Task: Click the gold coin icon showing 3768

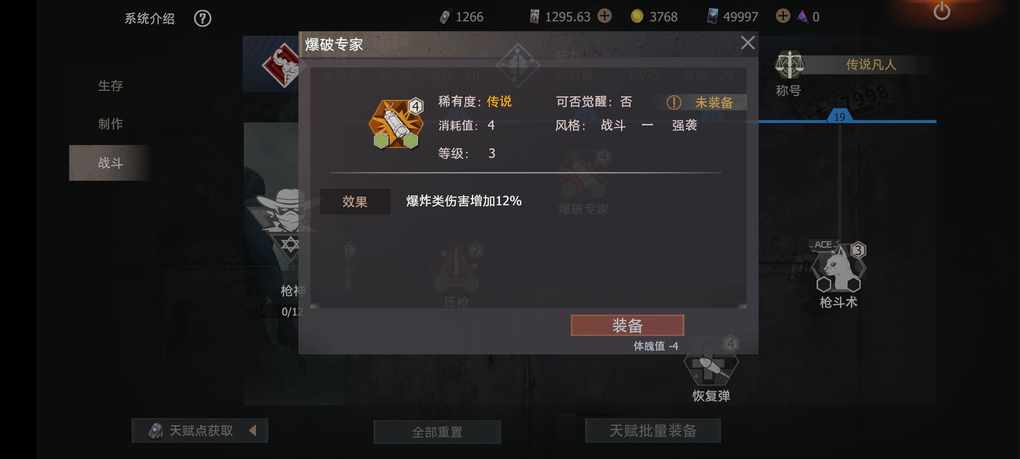Action: 636,17
